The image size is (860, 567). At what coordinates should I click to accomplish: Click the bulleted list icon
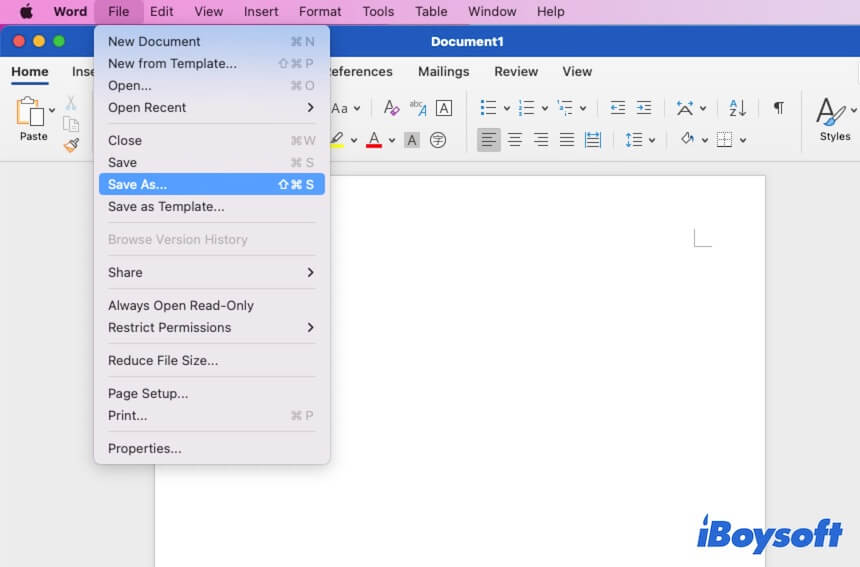tap(488, 107)
